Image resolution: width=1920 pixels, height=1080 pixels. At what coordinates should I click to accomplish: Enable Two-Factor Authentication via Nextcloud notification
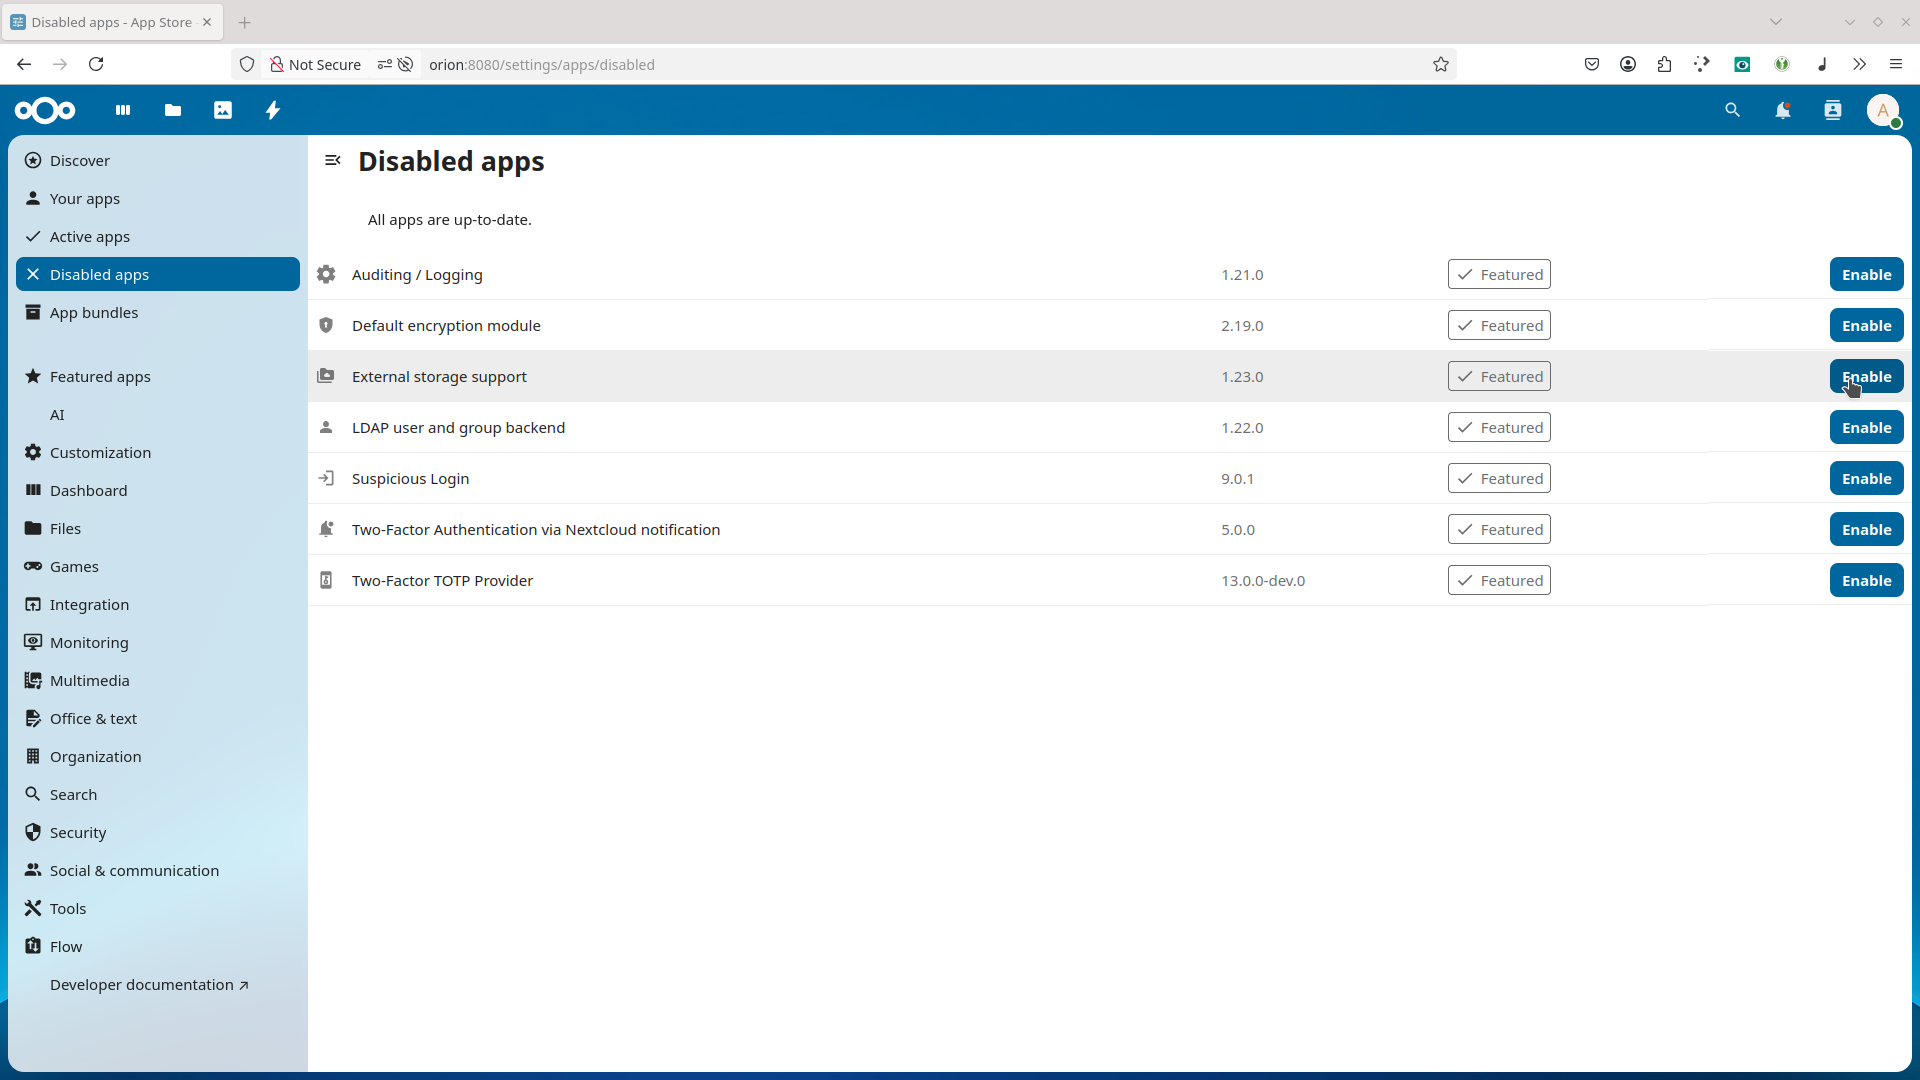coord(1866,529)
